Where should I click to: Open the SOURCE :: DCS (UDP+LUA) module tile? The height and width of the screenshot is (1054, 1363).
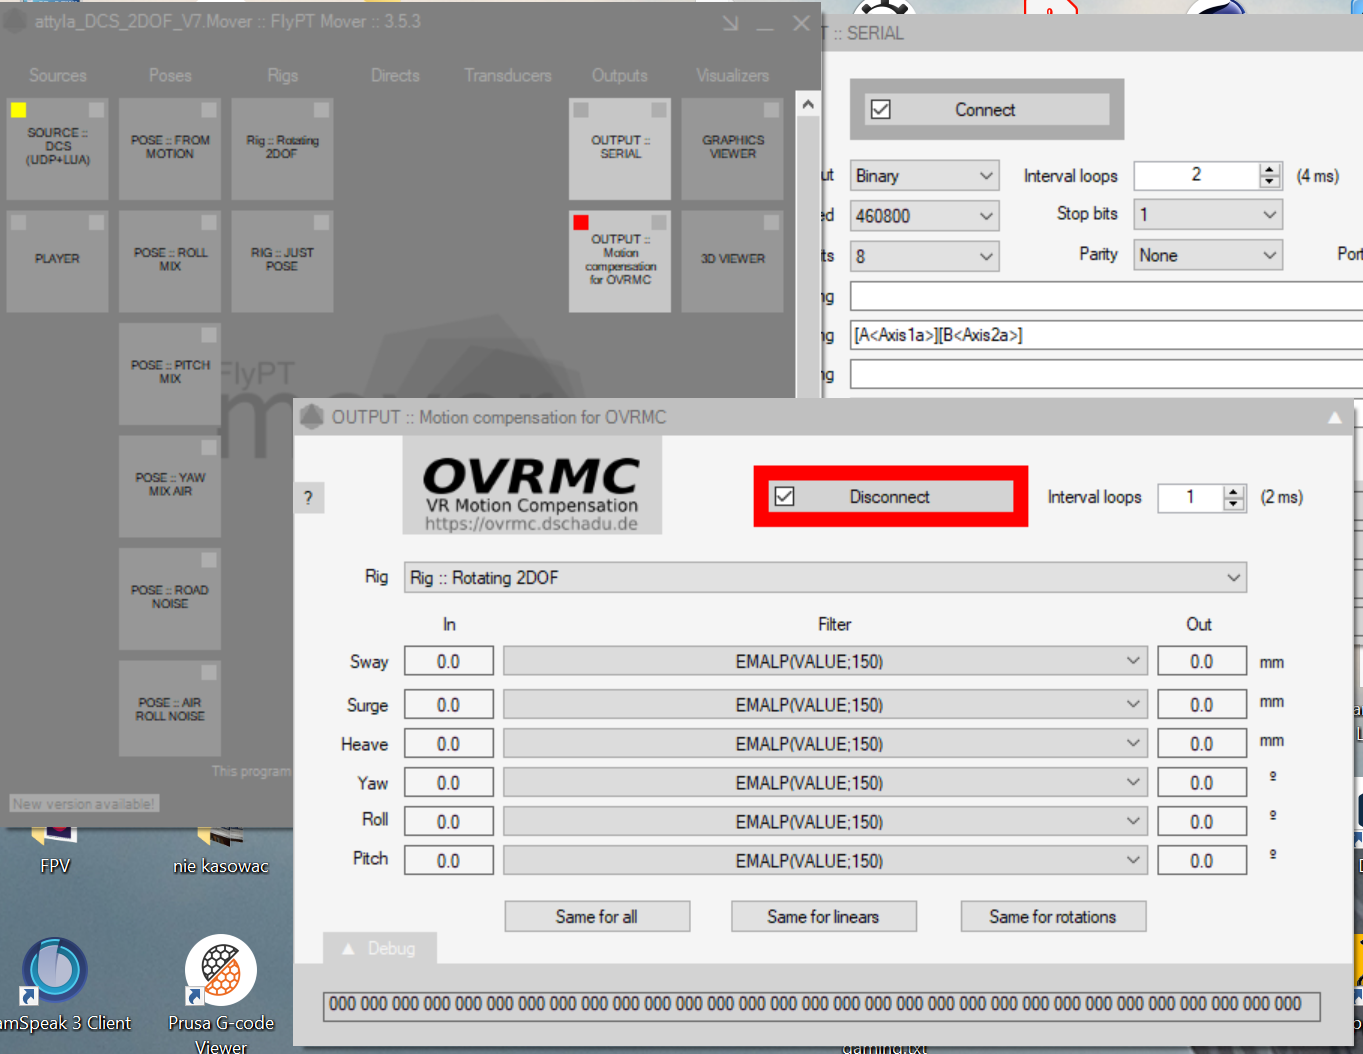57,148
